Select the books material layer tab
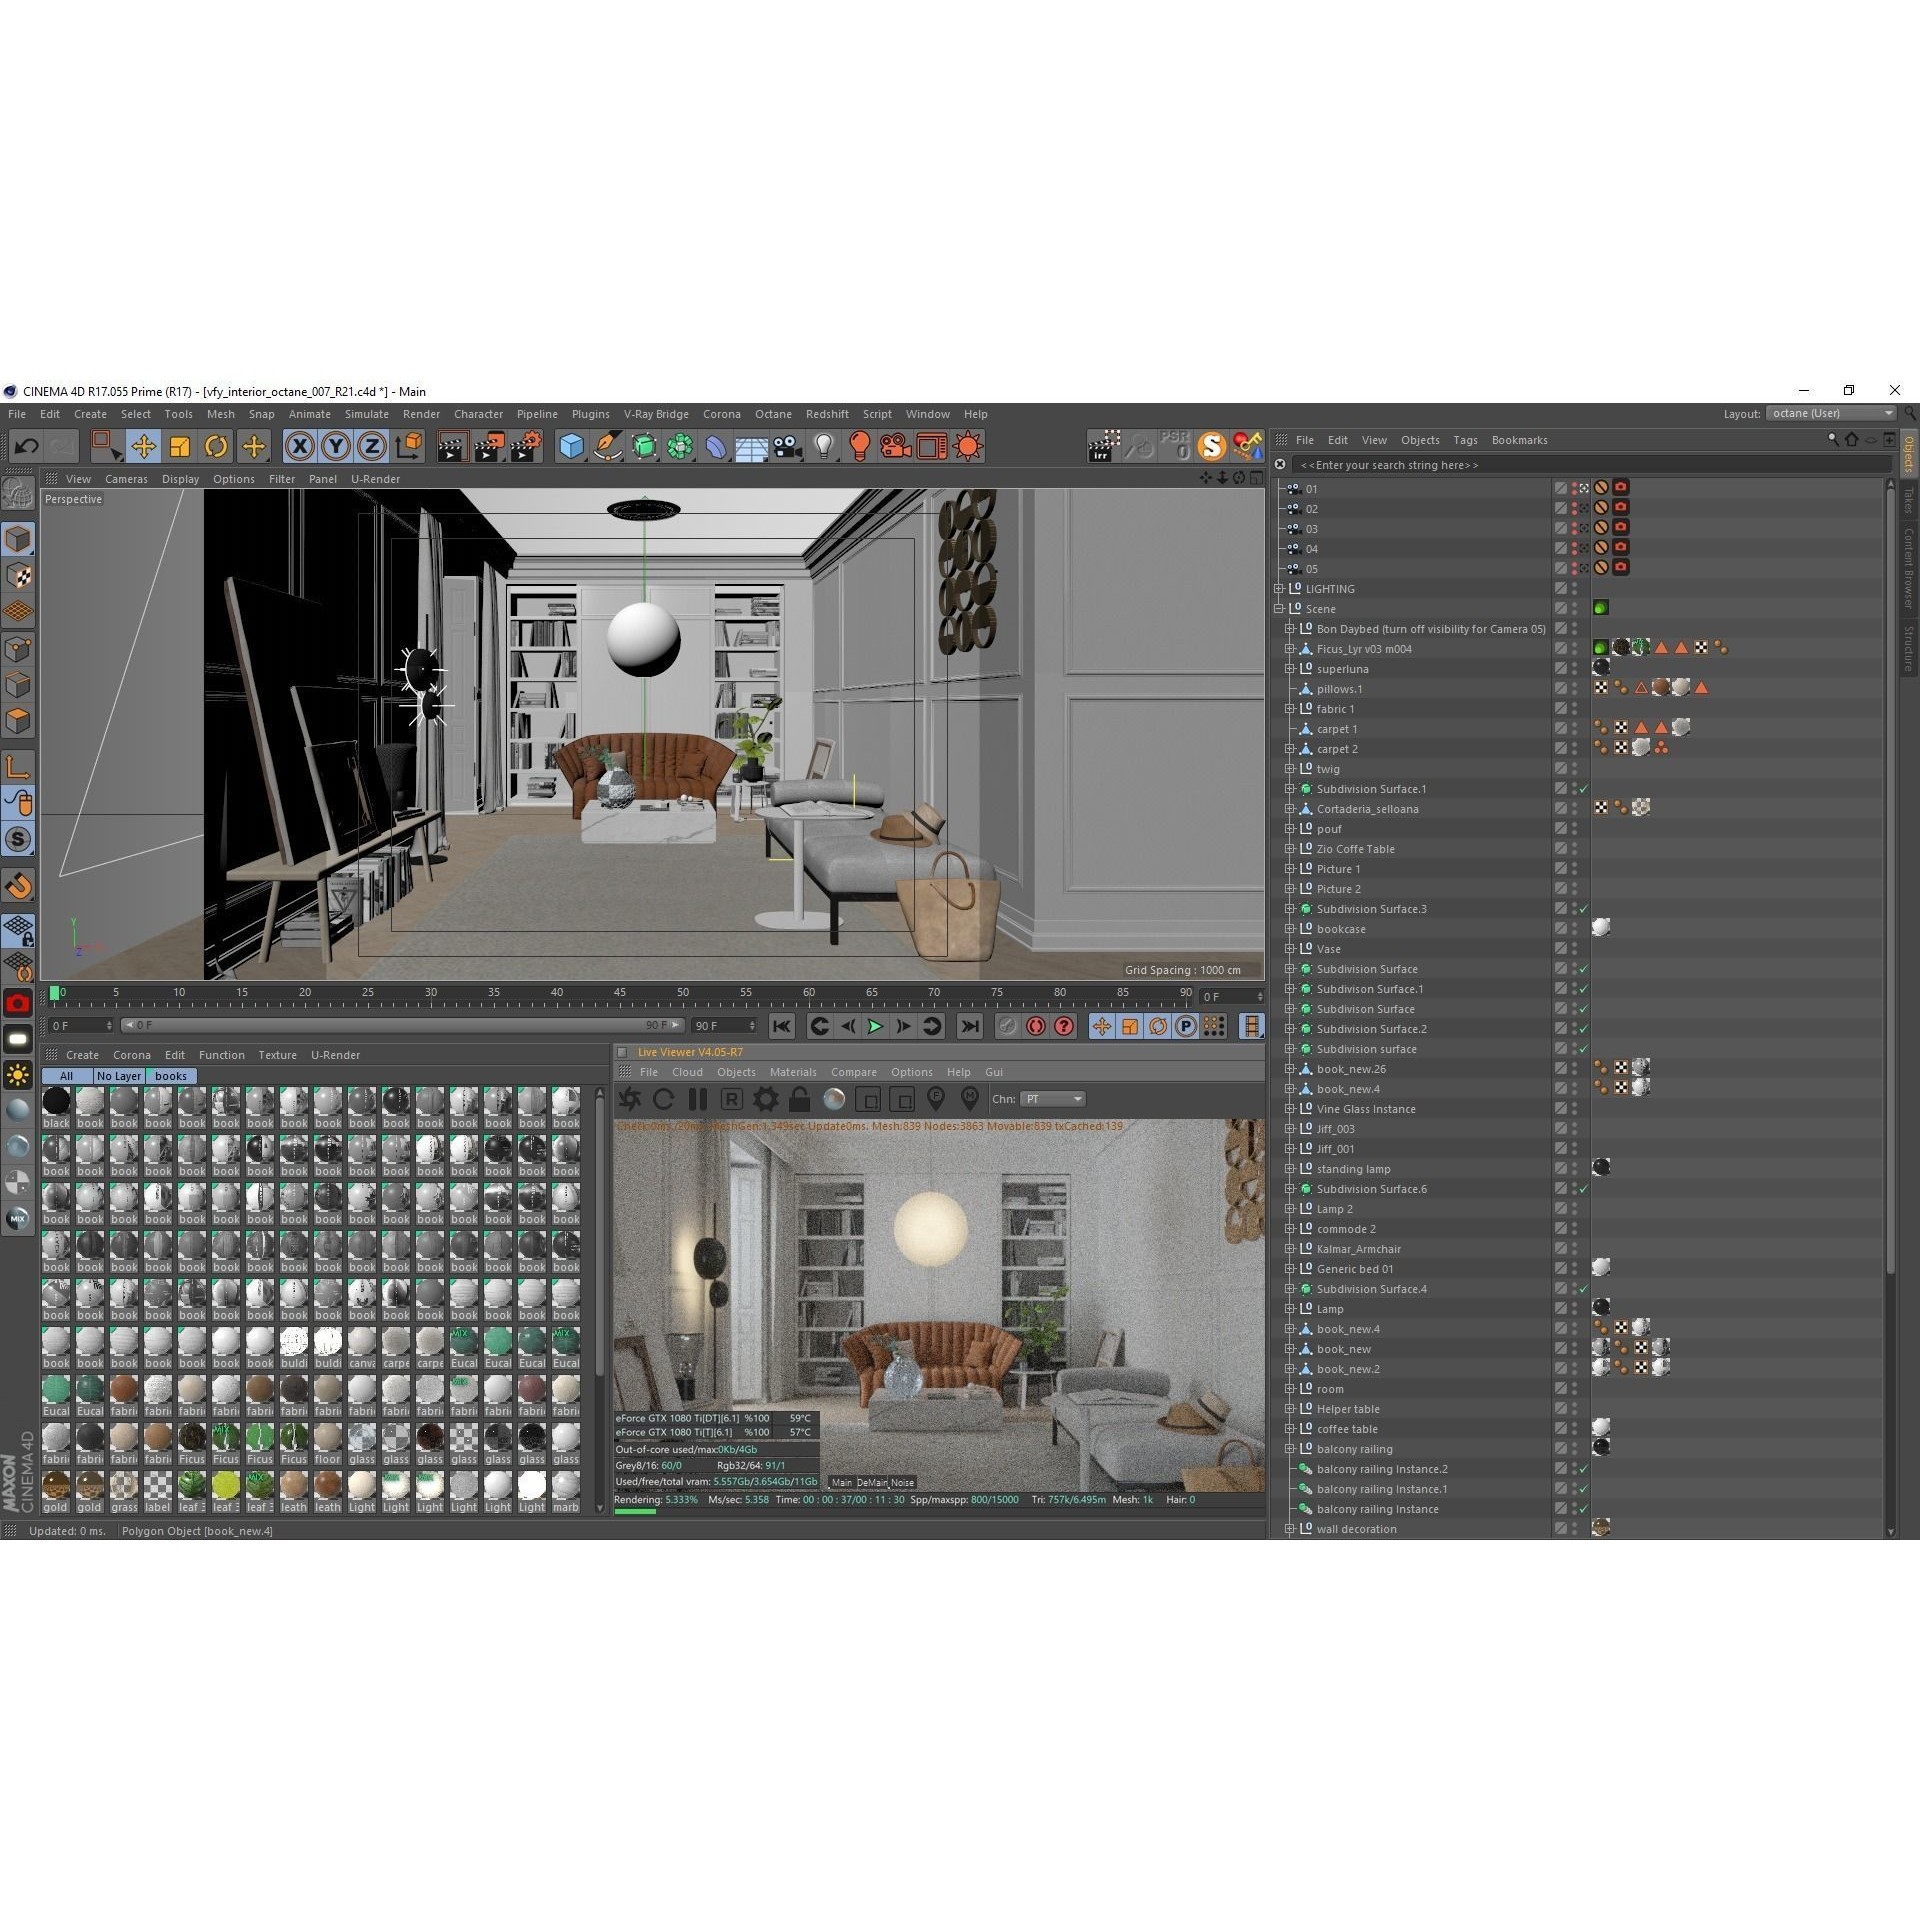The image size is (1920, 1920). tap(171, 1076)
